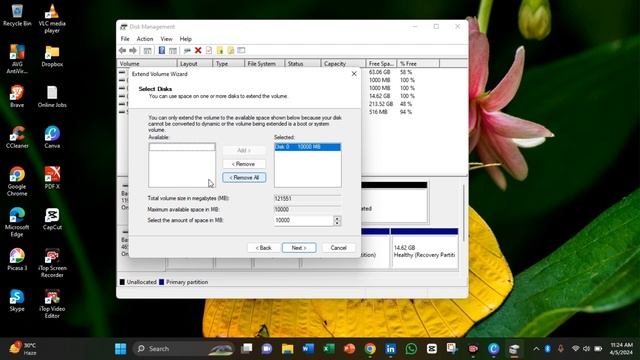Open Word from the taskbar
640x360 pixels.
click(308, 349)
